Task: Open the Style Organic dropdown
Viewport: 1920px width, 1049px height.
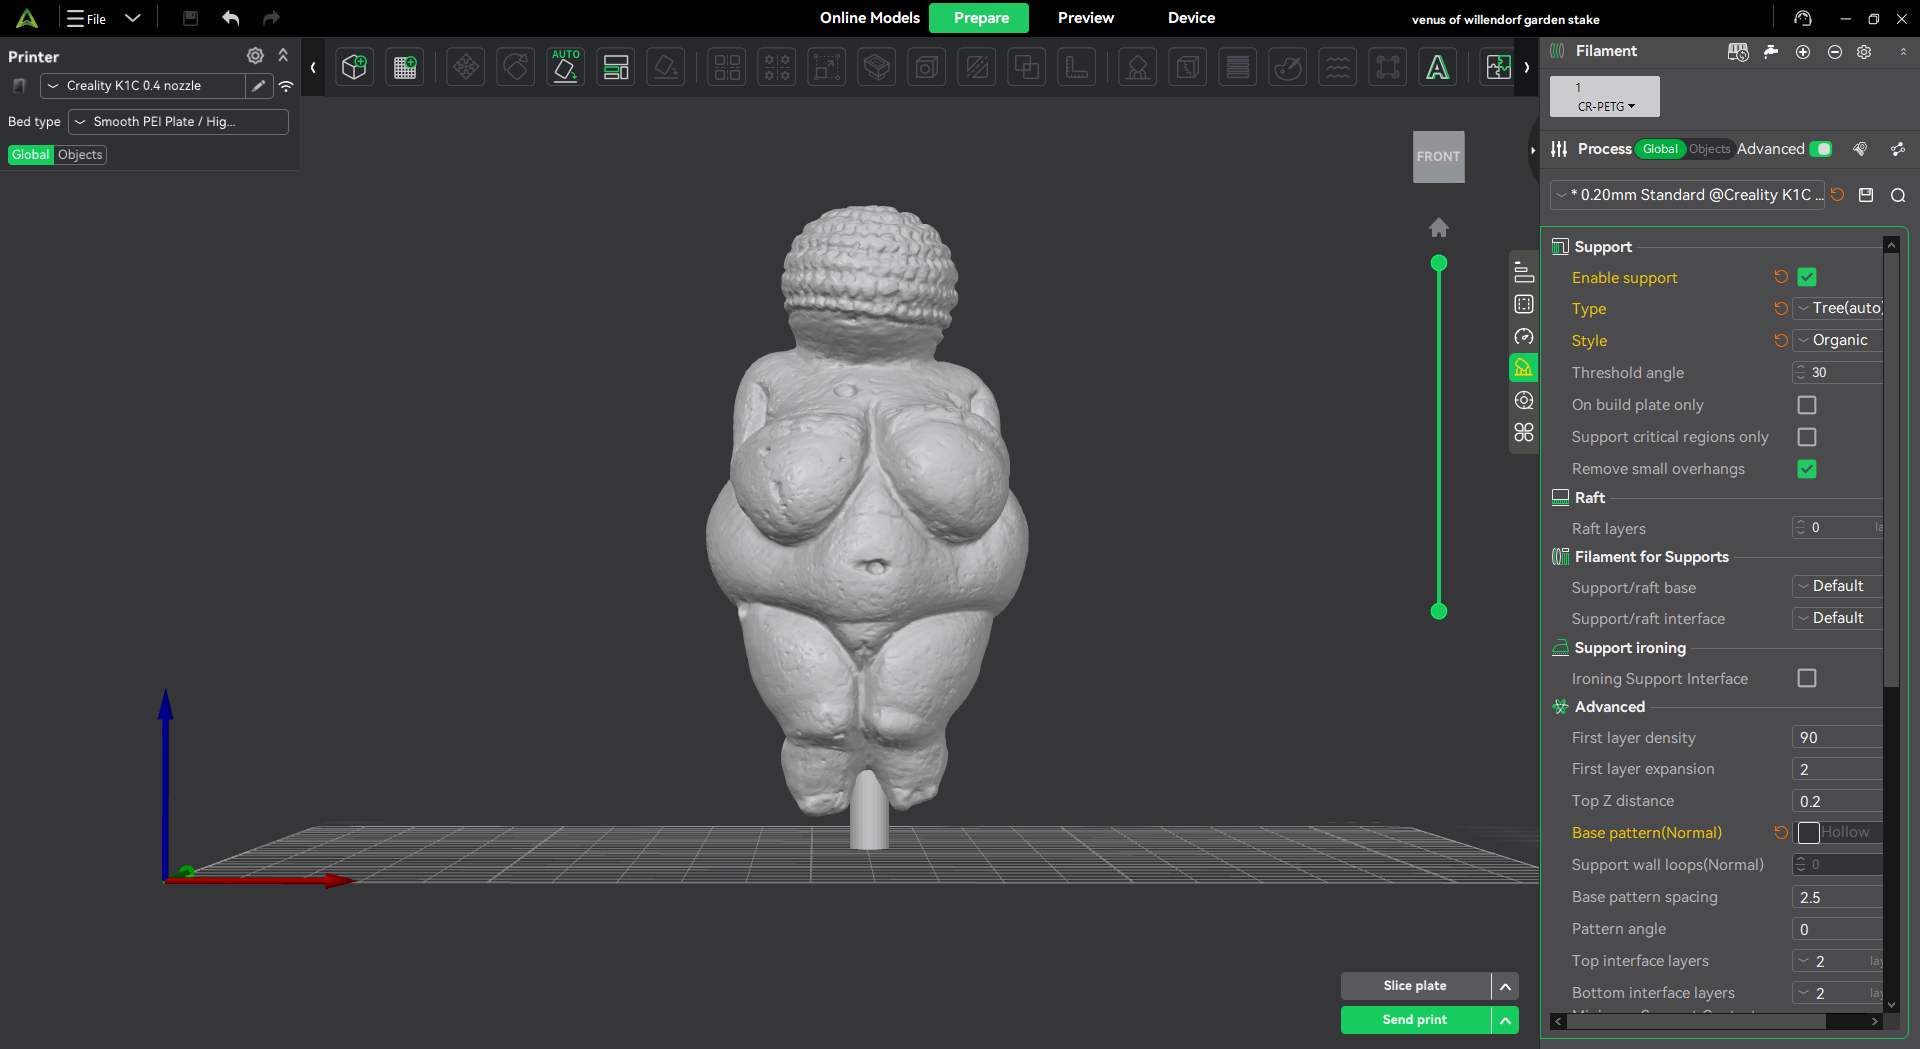Action: 1838,340
